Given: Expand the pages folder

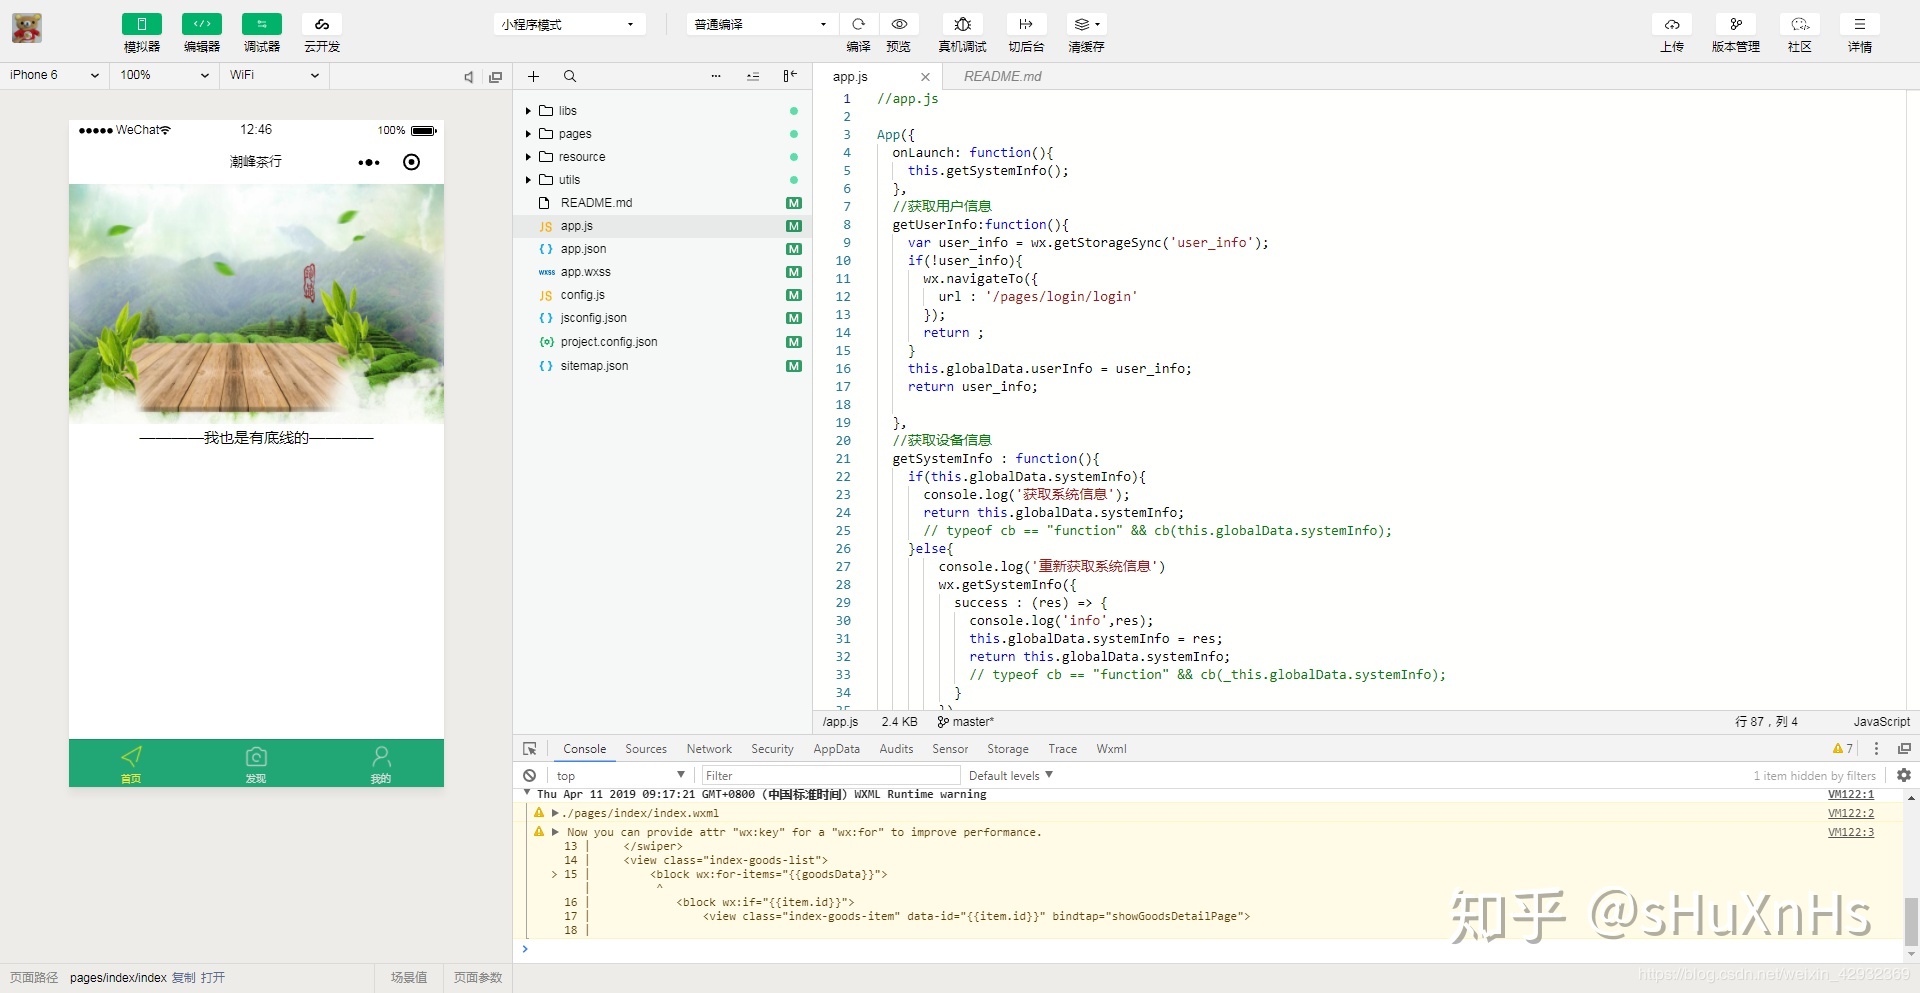Looking at the screenshot, I should point(528,134).
